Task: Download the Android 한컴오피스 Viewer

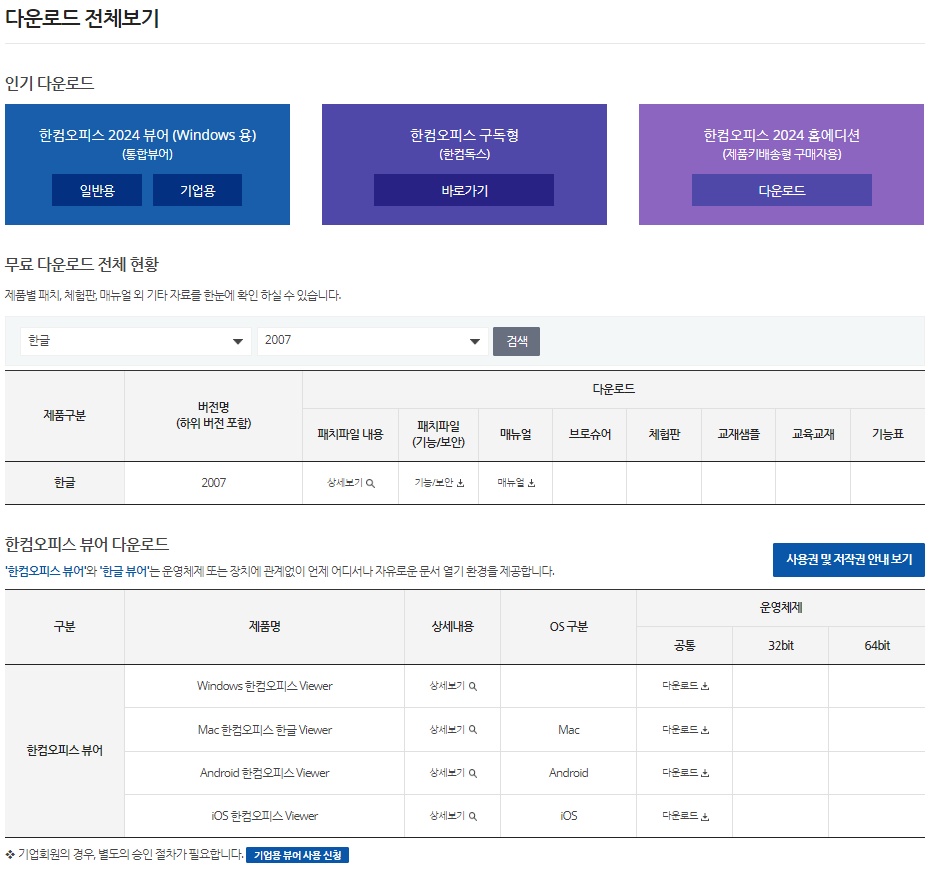Action: (685, 773)
